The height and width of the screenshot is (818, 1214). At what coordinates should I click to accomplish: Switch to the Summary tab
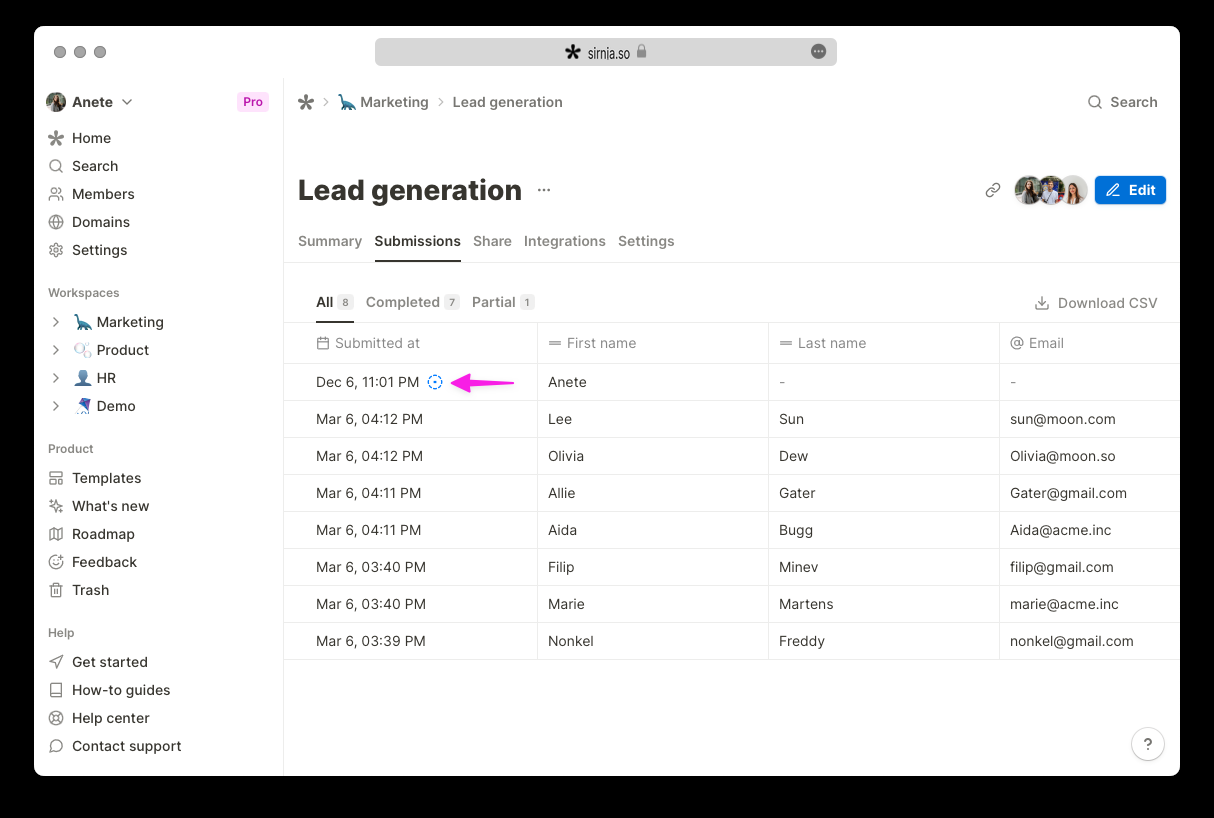(x=330, y=241)
